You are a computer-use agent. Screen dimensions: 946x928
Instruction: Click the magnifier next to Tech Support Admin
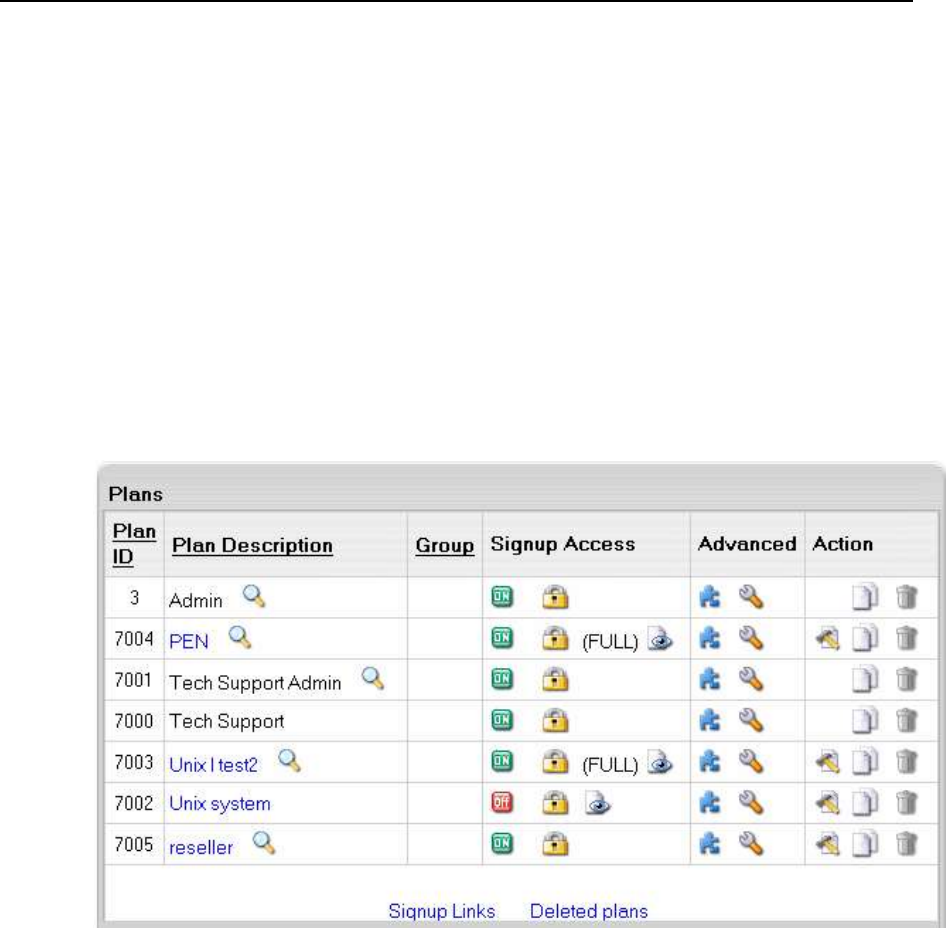click(373, 679)
